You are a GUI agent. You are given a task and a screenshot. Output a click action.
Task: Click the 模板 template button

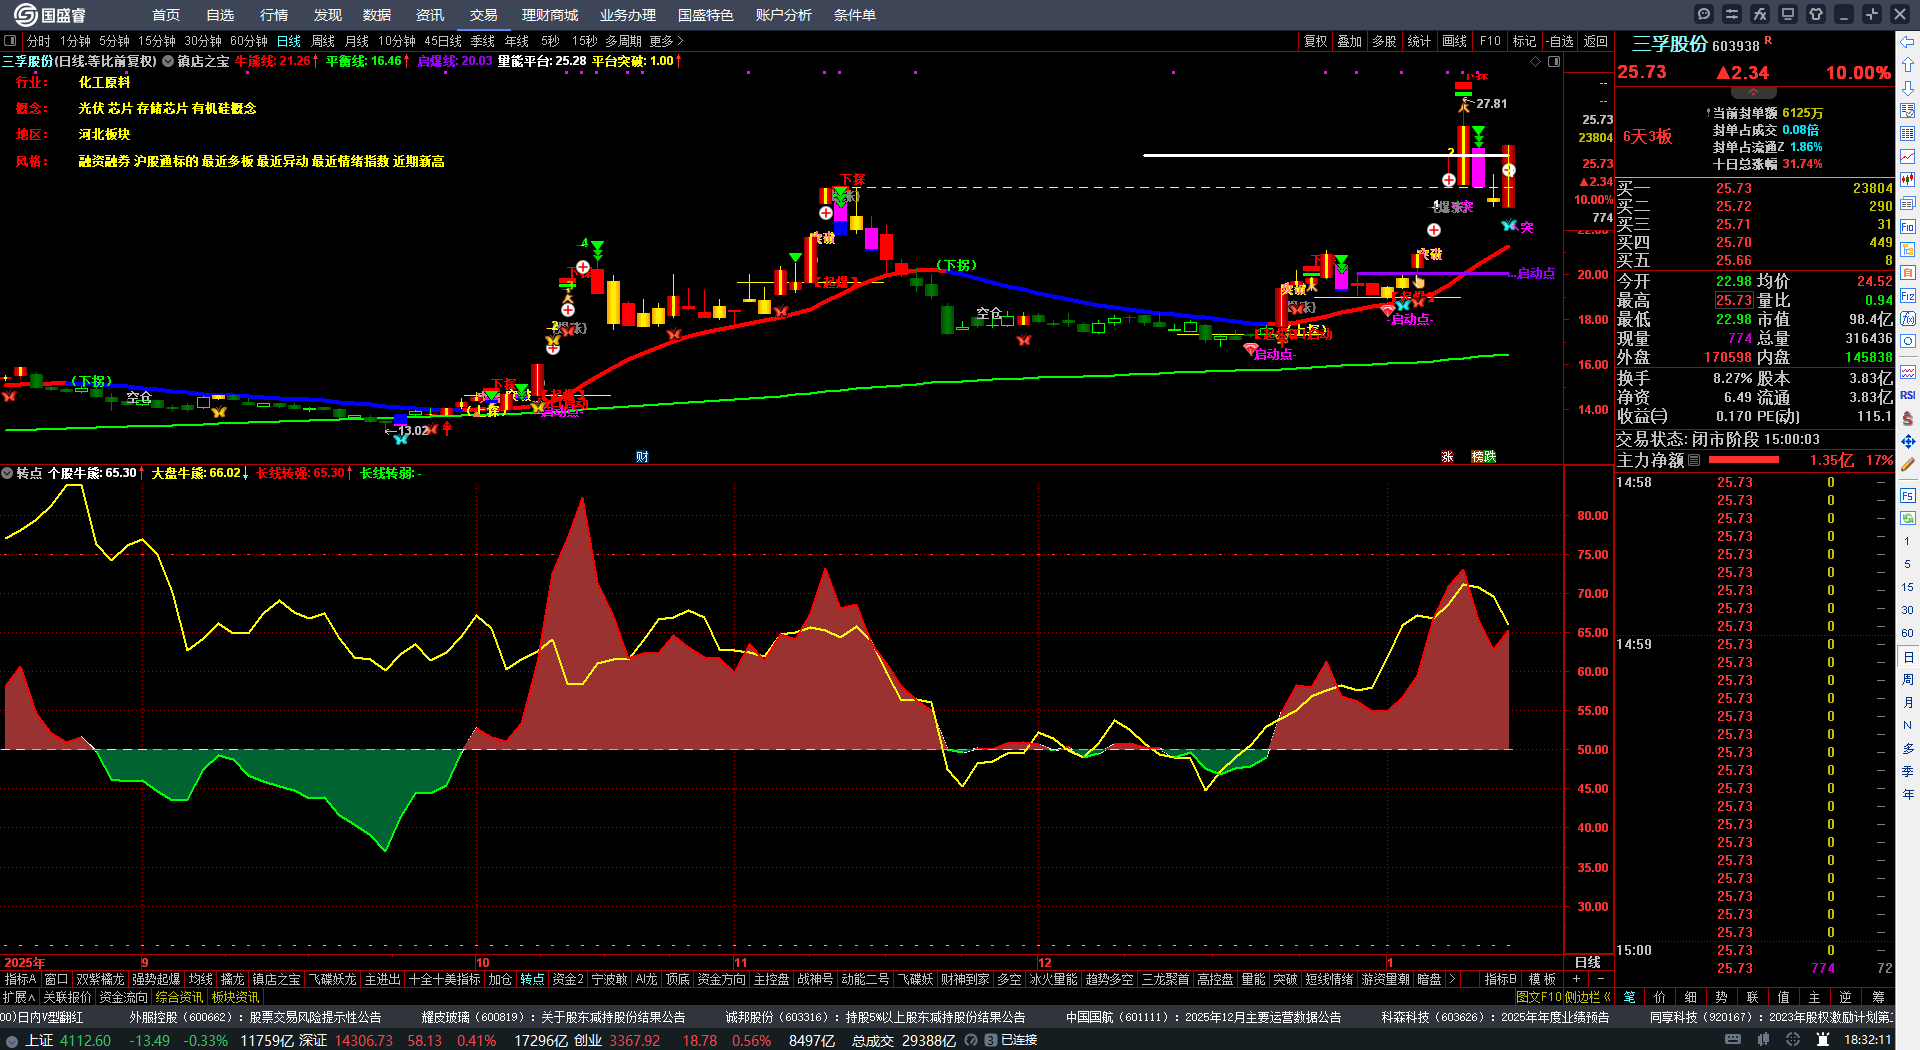1542,979
